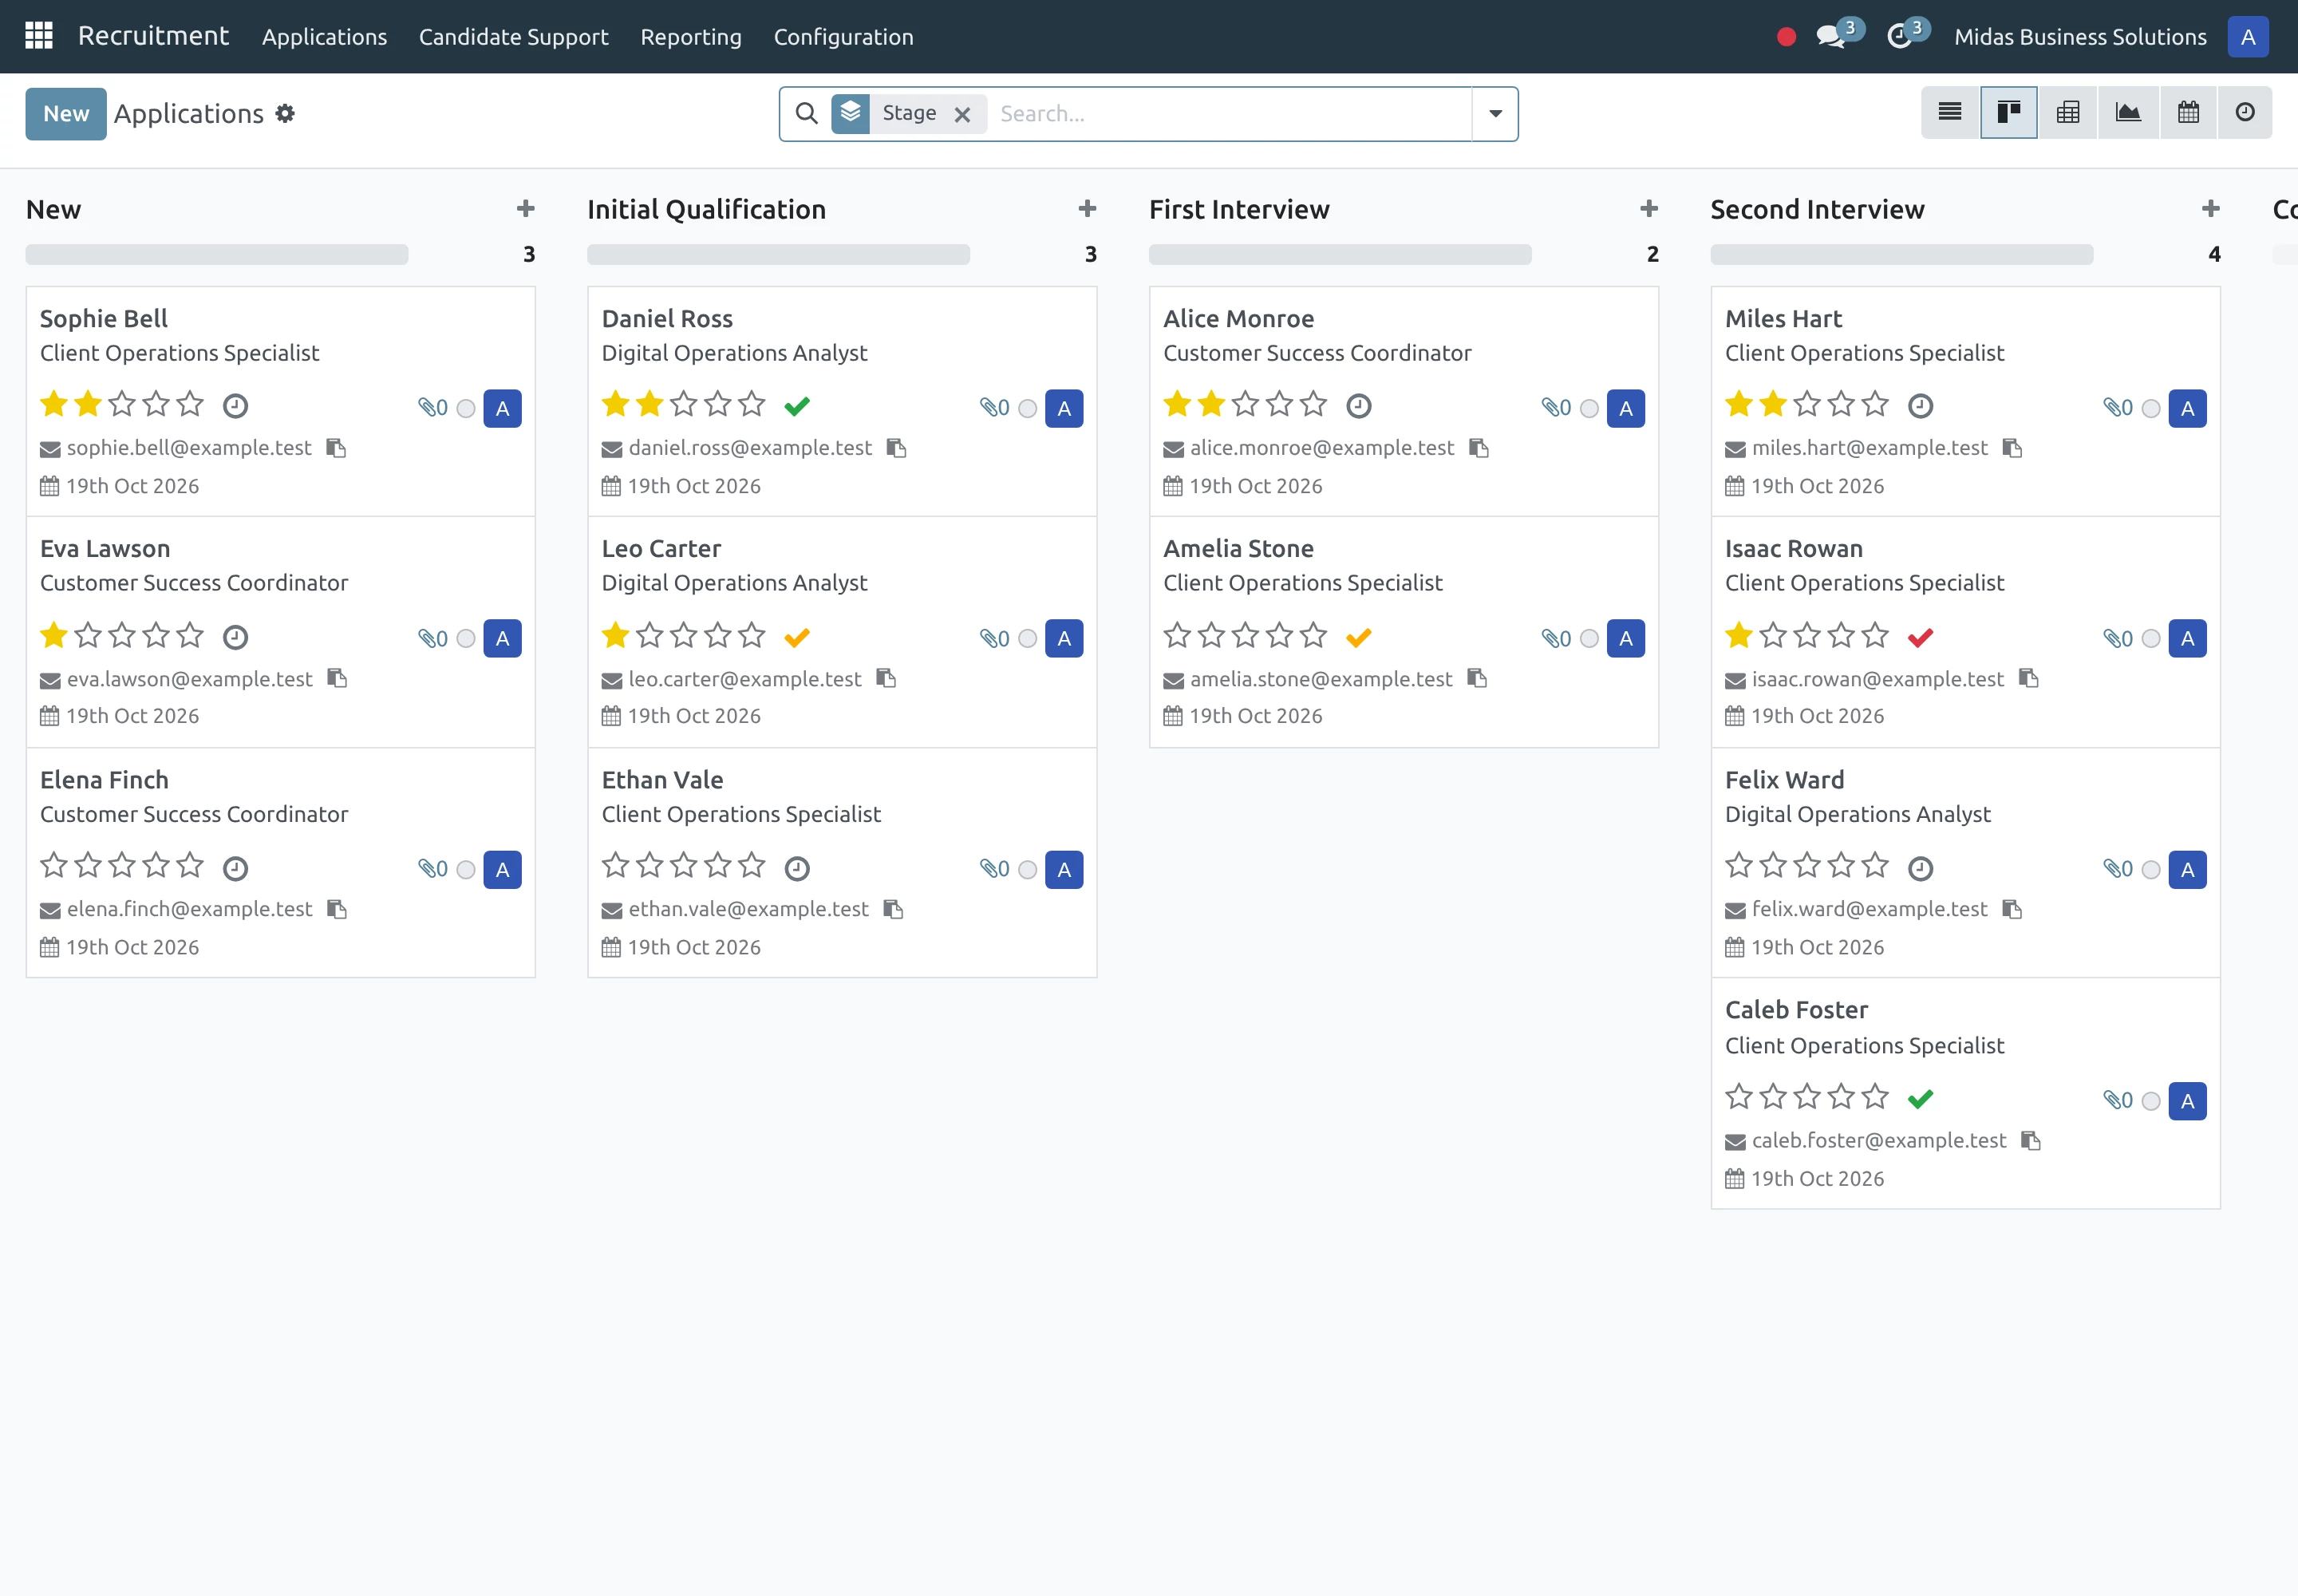Open Miles Hart's attachments paperclip
Screen dimensions: 2298x1596
pyautogui.click(x=2118, y=407)
